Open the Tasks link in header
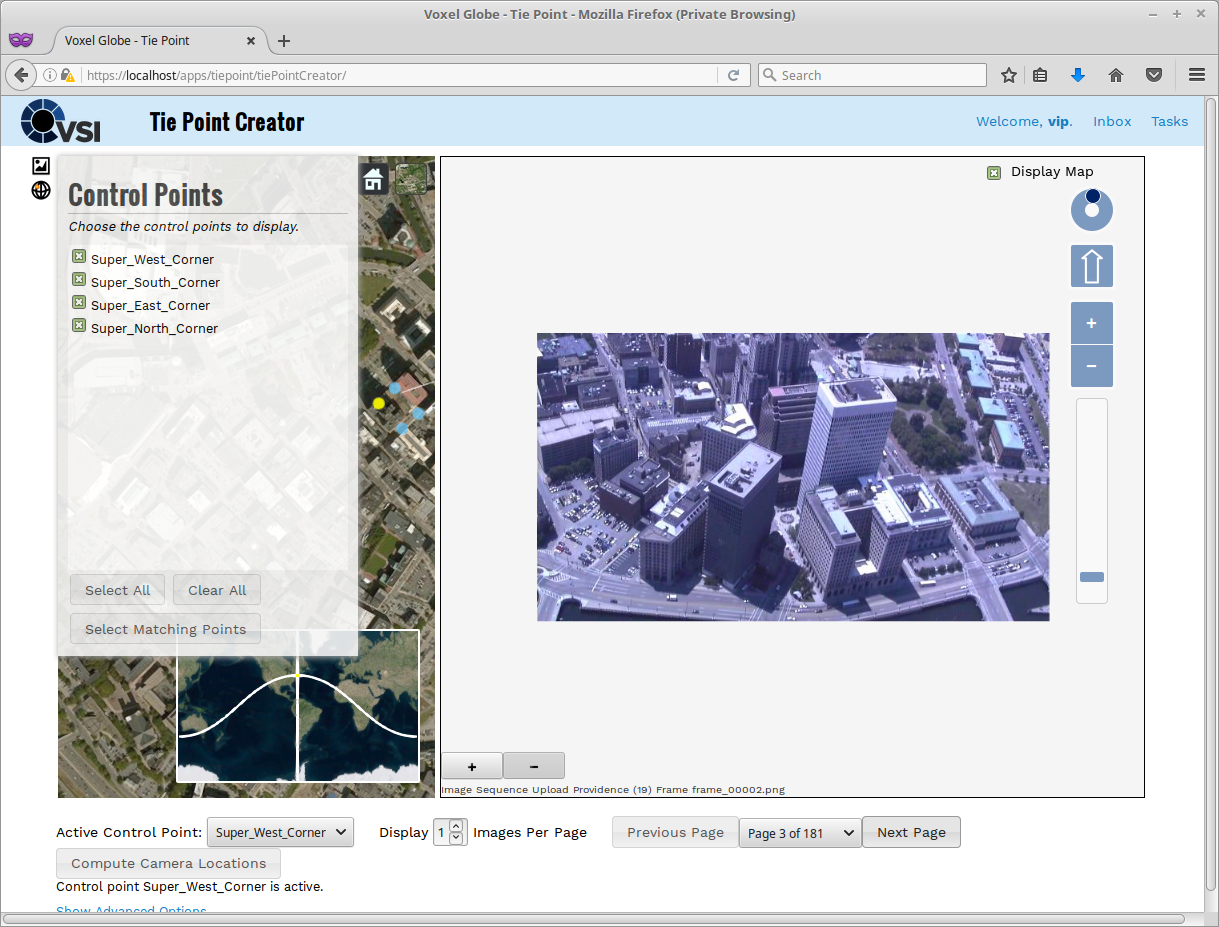Screen dimensions: 1219x927 (1169, 121)
